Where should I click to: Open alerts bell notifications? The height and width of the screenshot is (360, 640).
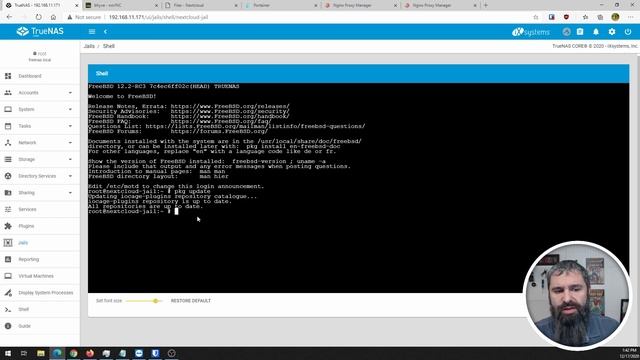(x=596, y=31)
